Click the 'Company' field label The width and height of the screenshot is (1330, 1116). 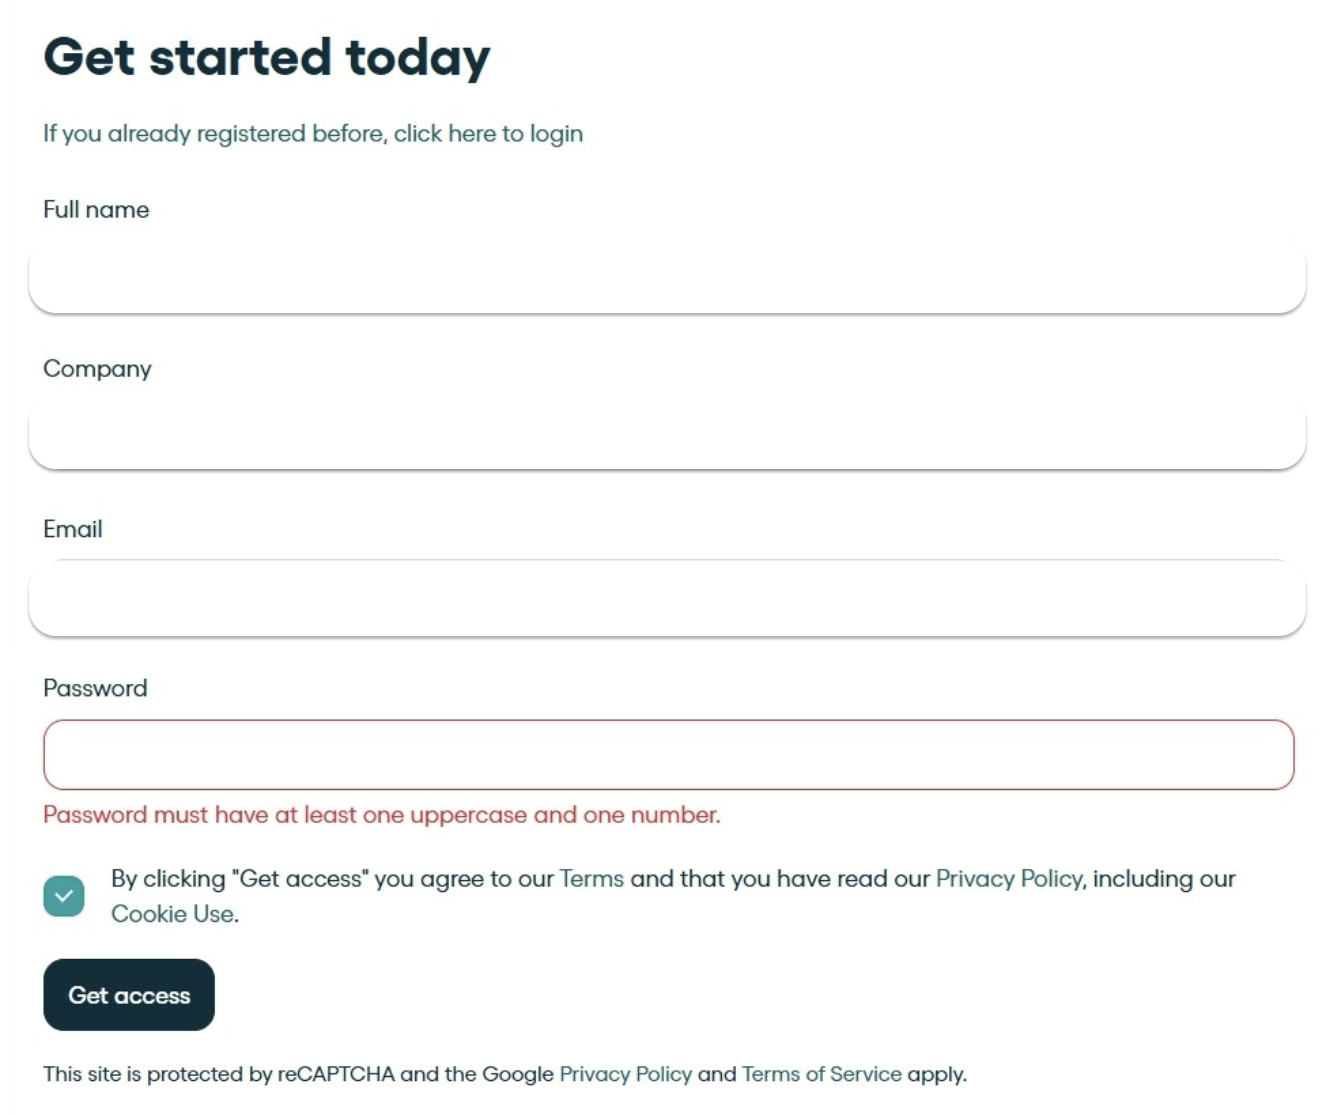click(x=97, y=369)
